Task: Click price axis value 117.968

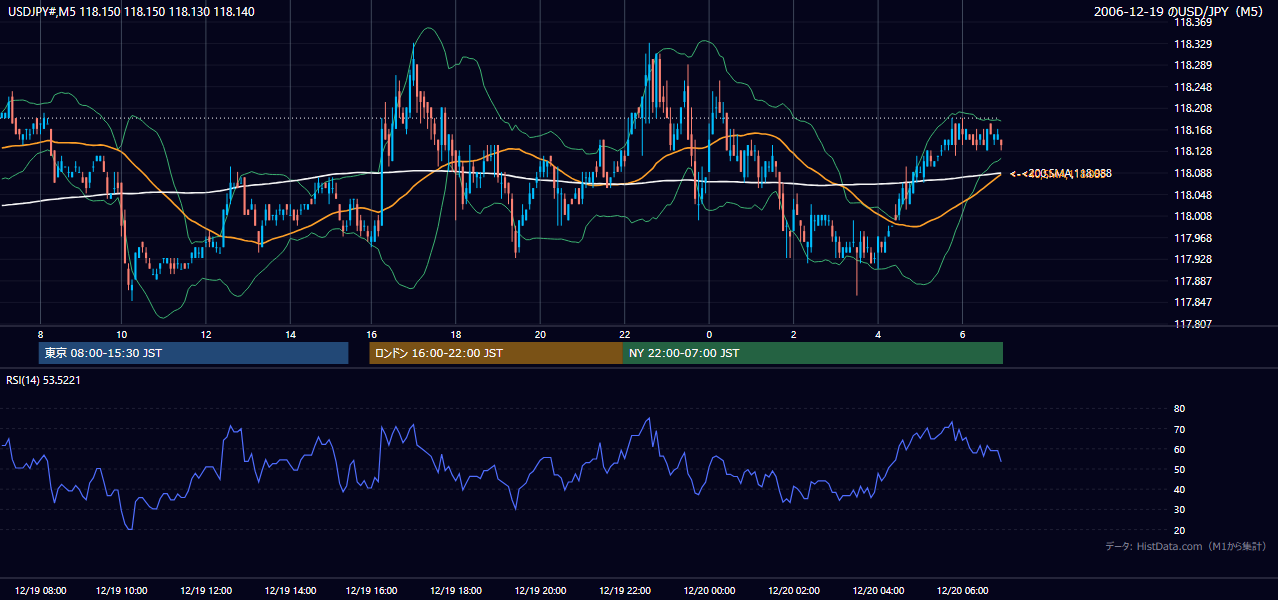Action: (x=1193, y=238)
